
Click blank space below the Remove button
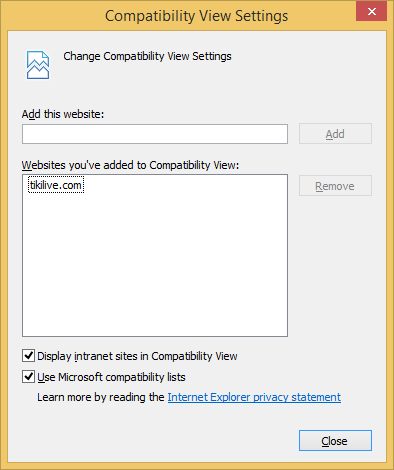[x=335, y=267]
